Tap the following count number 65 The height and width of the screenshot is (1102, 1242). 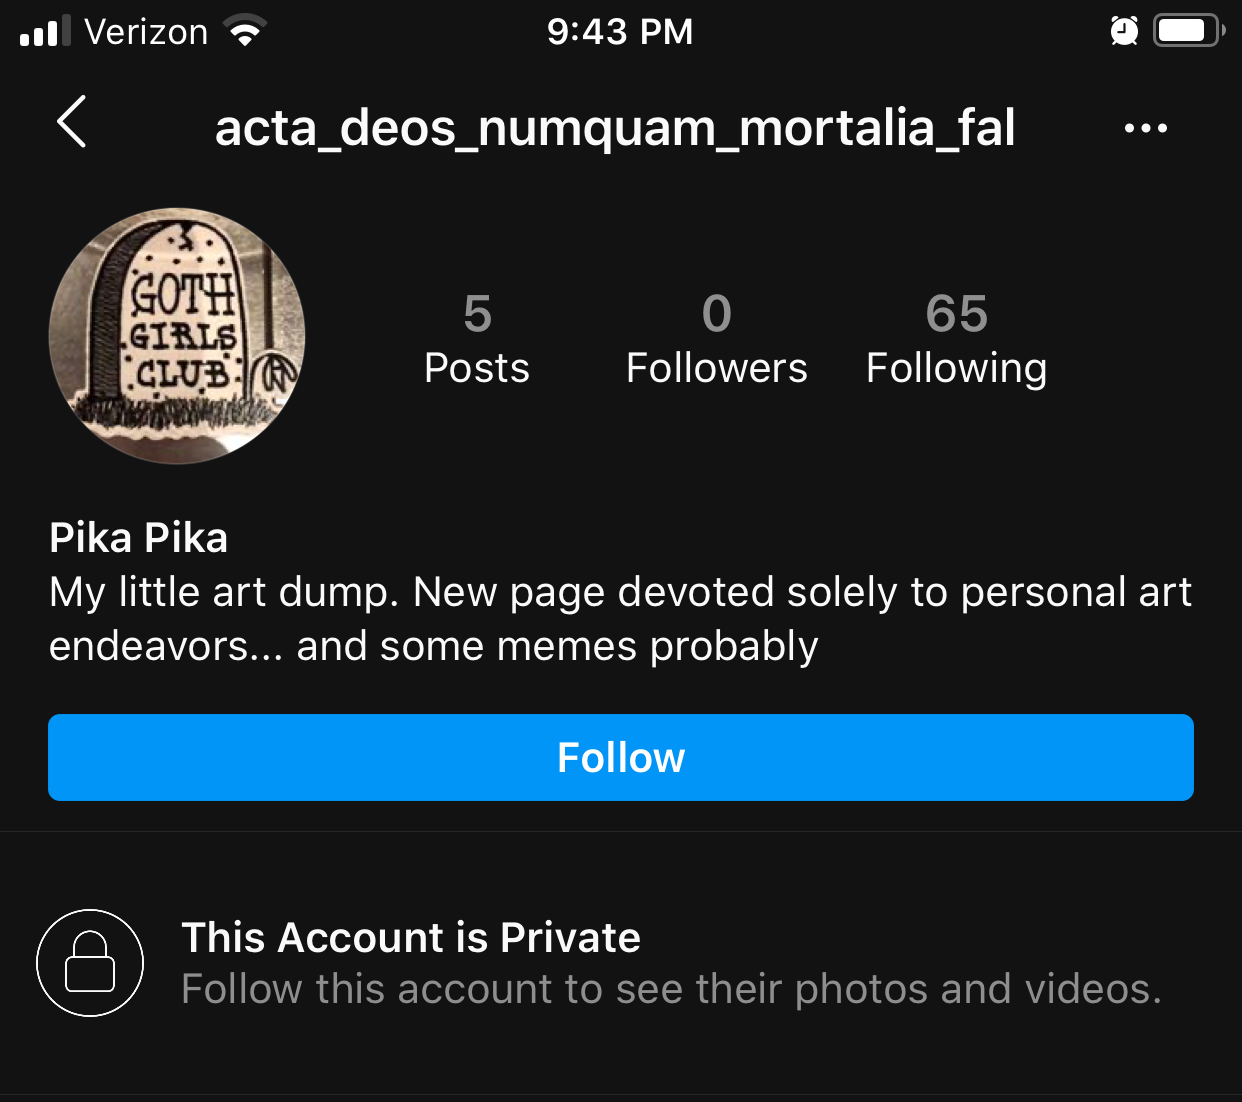coord(956,313)
